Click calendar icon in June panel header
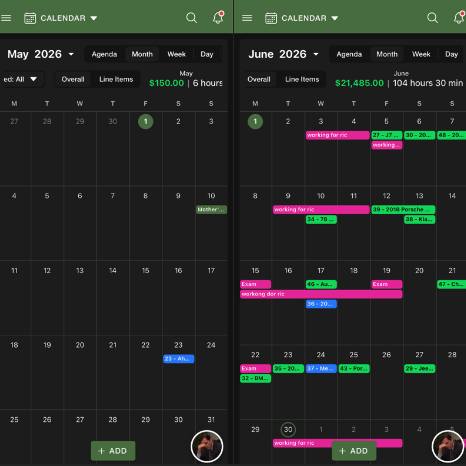This screenshot has height=466, width=466. [271, 18]
